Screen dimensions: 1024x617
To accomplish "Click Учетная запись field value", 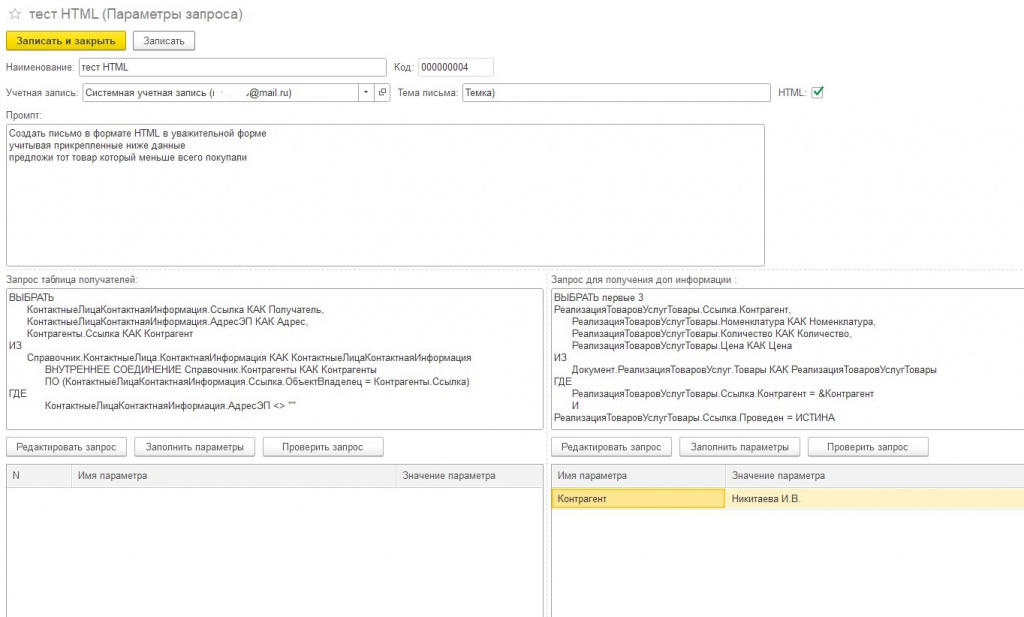I will (x=220, y=93).
